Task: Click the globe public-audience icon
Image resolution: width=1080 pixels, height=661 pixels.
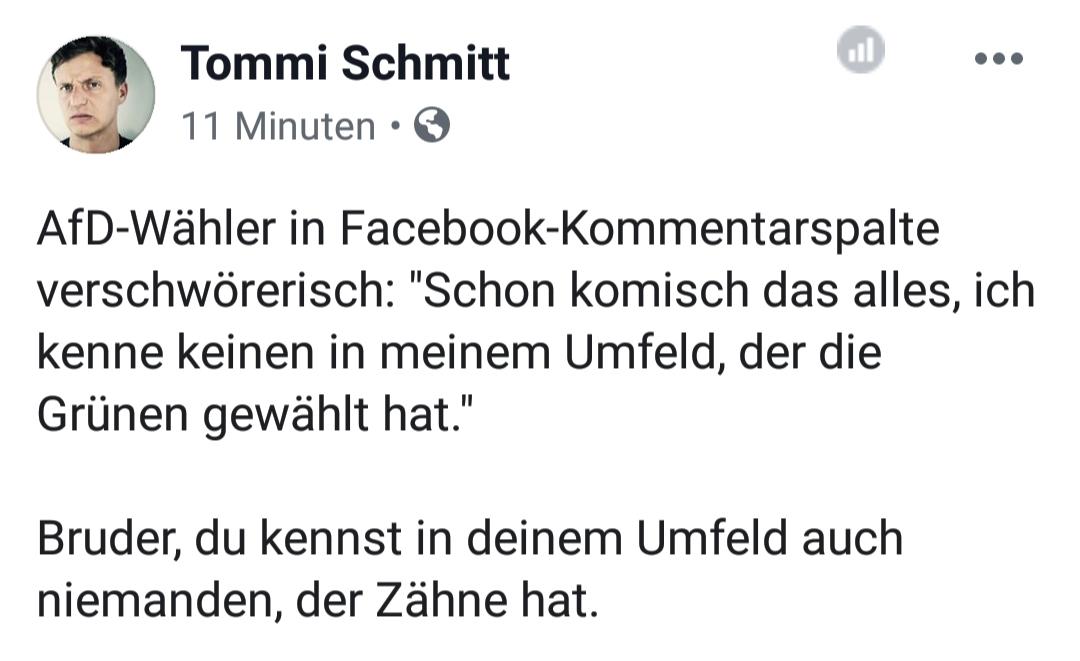Action: (432, 126)
